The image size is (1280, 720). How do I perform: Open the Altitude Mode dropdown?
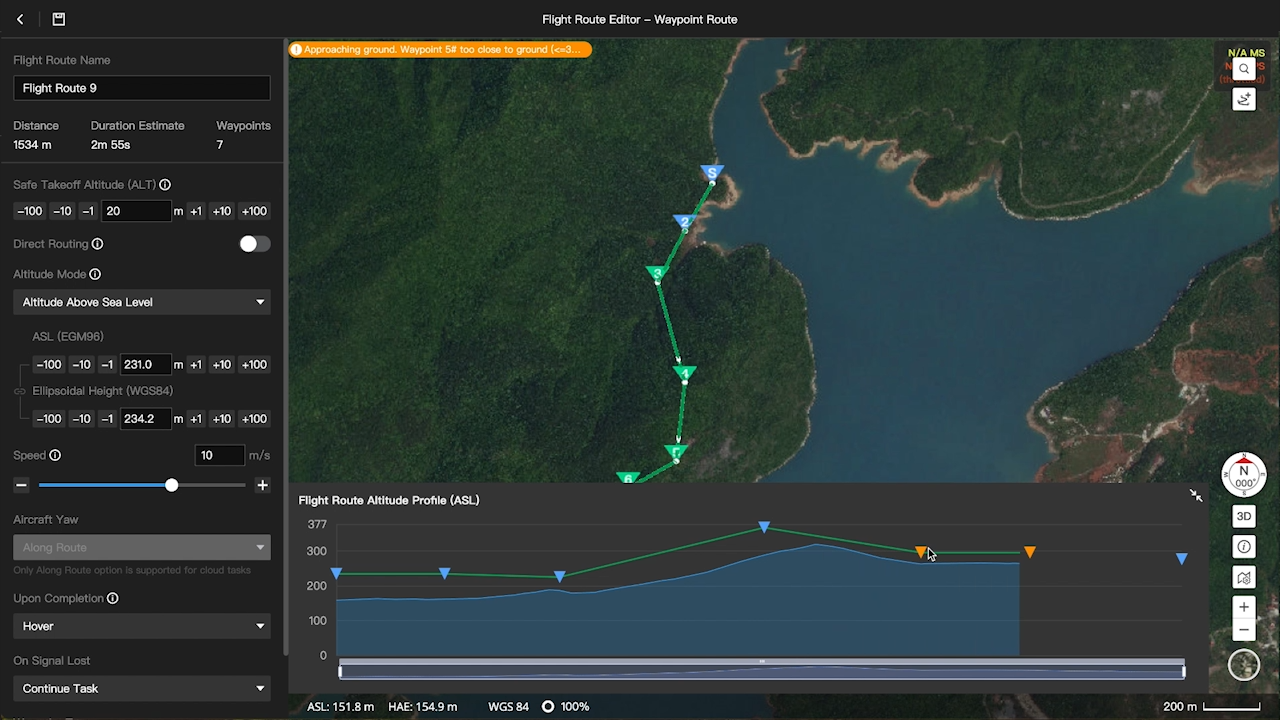142,302
